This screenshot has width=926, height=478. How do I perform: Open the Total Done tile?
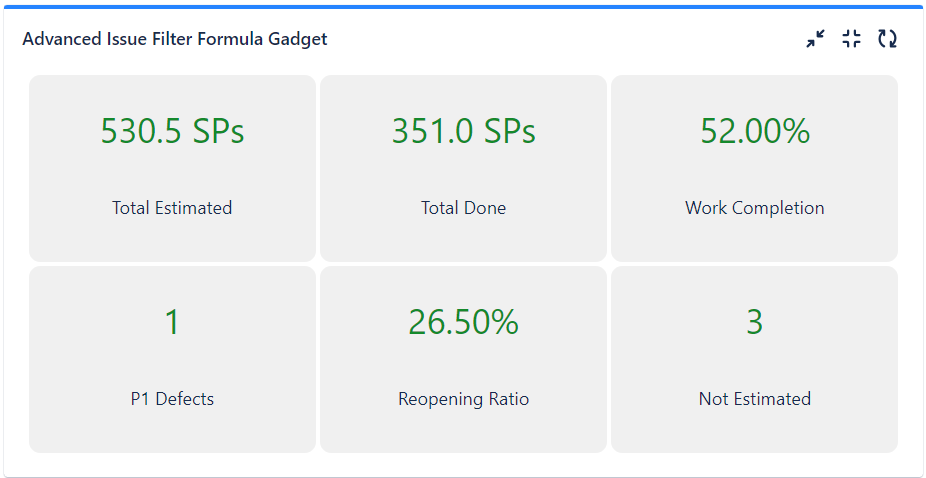(464, 168)
